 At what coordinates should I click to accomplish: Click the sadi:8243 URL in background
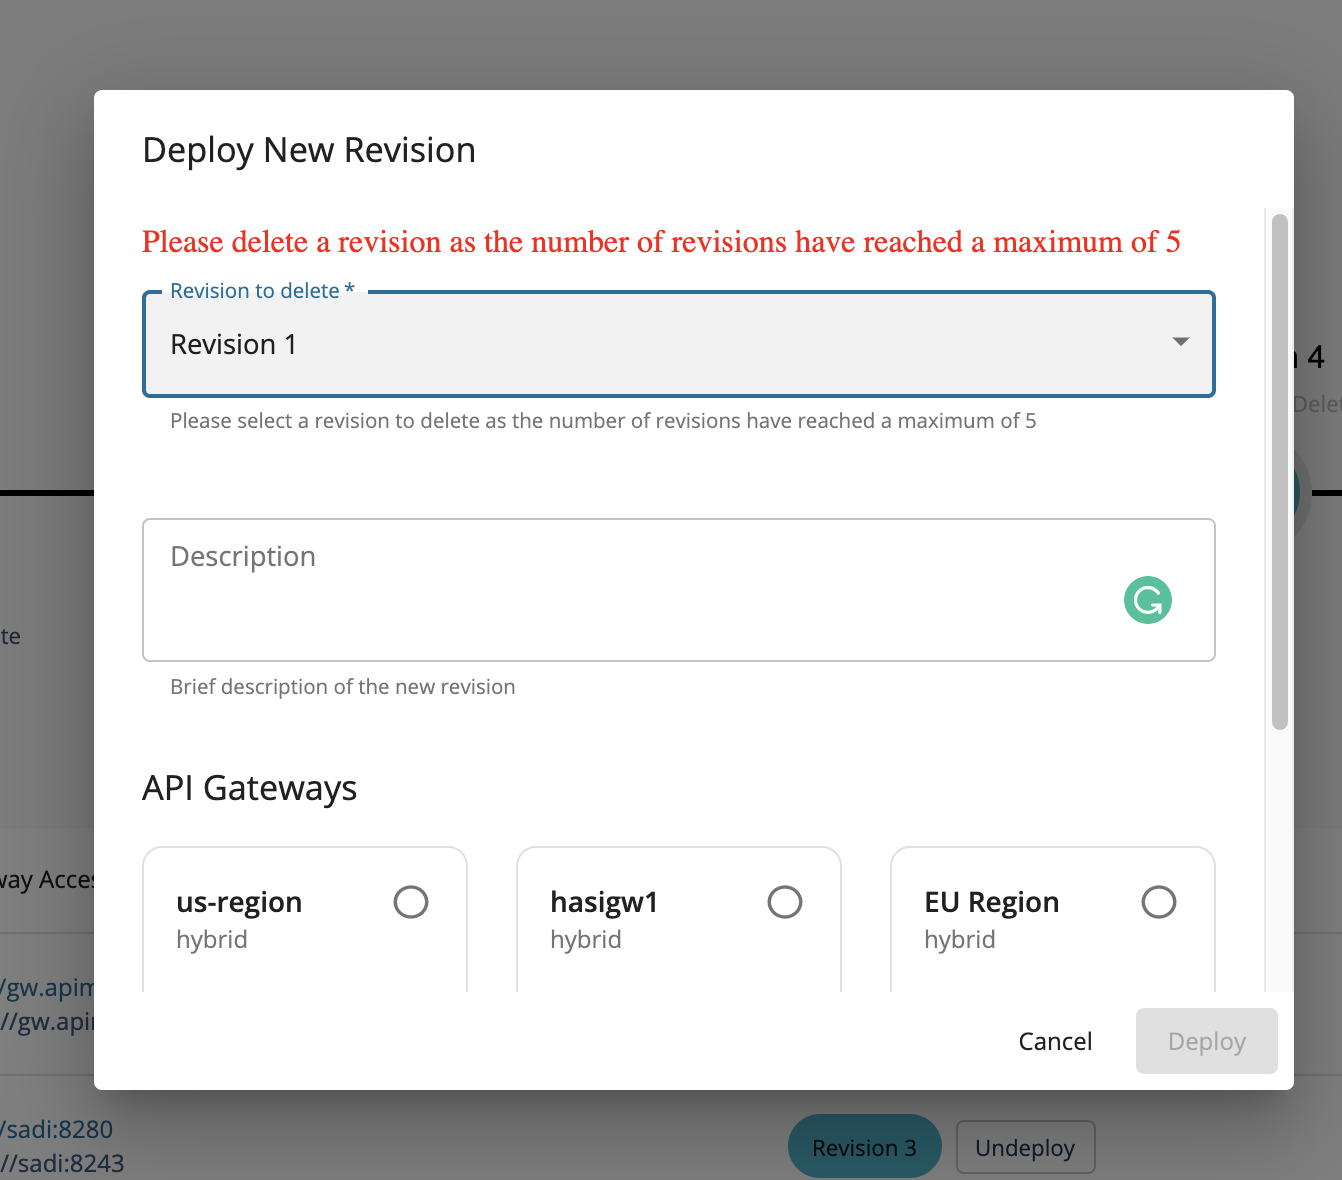pos(62,1163)
